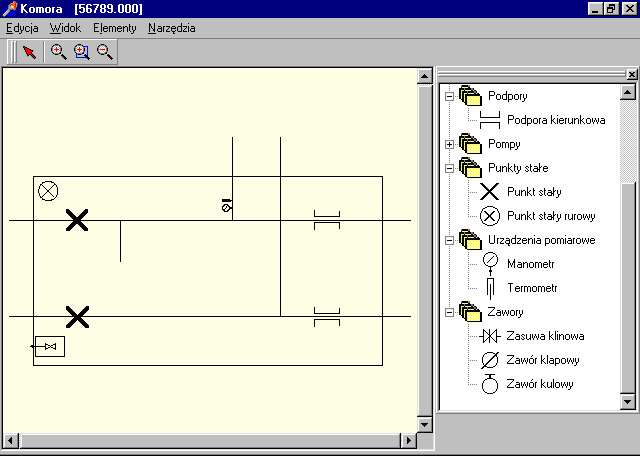Select the Zasuwa klinowa valve symbol
Viewport: 640px width, 456px height.
coord(490,336)
